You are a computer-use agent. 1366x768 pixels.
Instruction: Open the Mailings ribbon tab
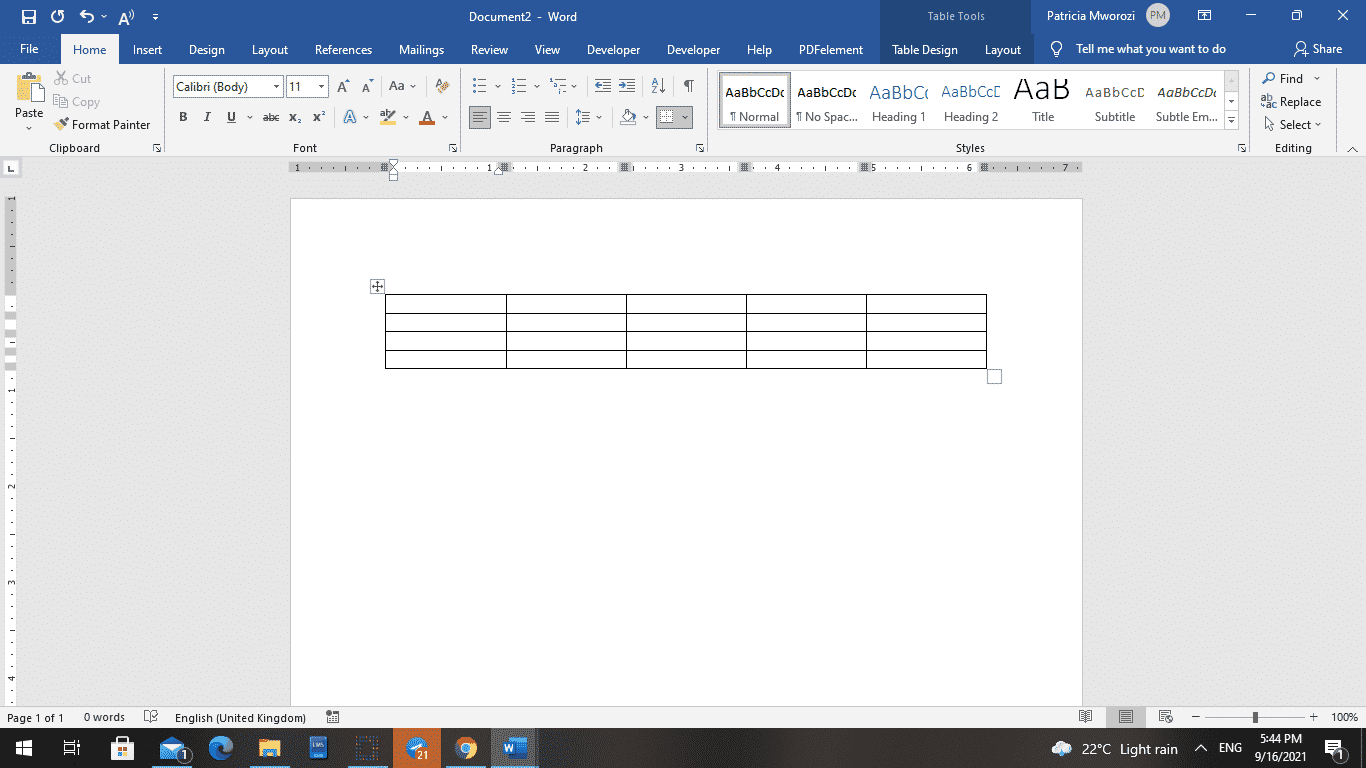tap(421, 48)
